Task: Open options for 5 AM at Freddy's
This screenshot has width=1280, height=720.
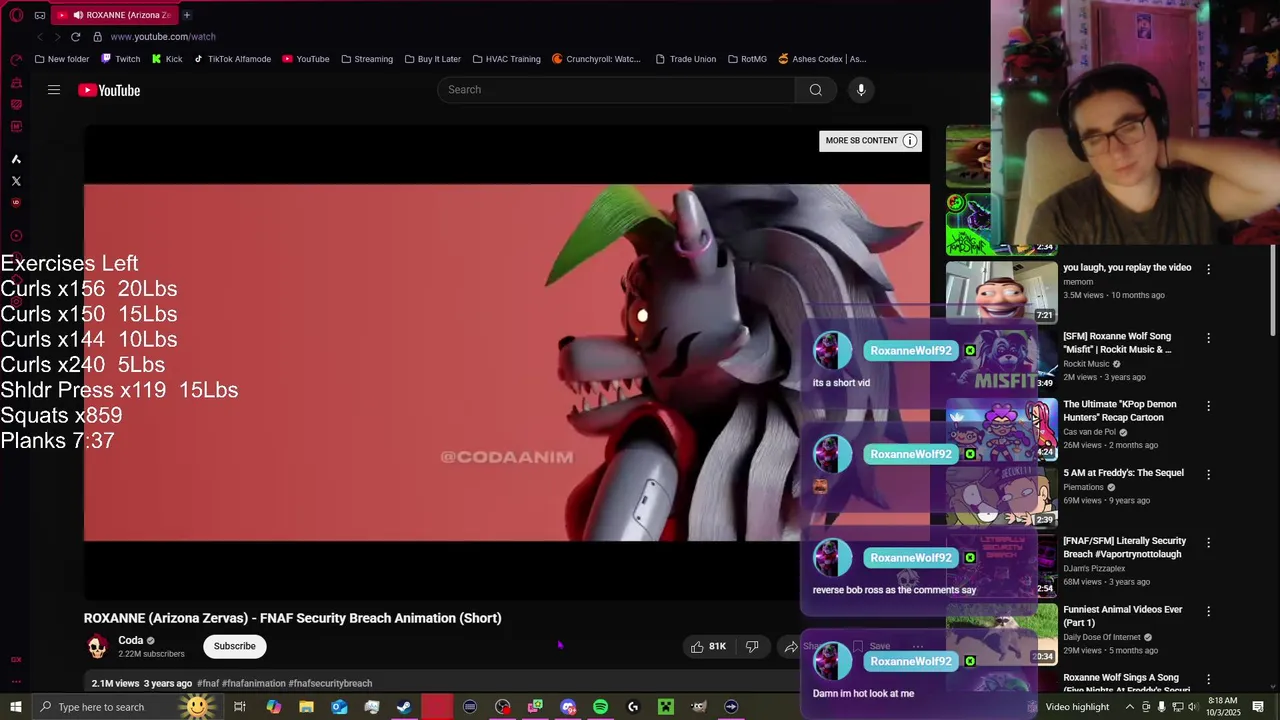Action: pyautogui.click(x=1208, y=474)
